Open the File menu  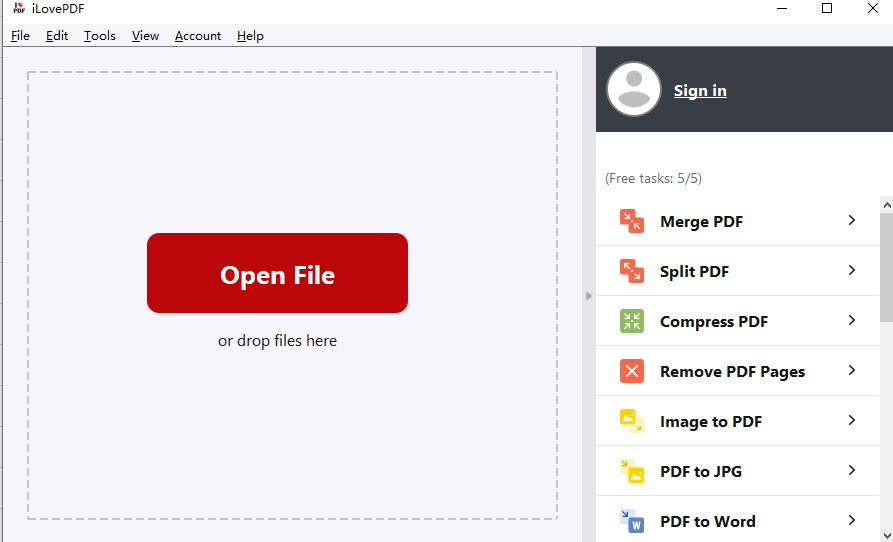[21, 36]
